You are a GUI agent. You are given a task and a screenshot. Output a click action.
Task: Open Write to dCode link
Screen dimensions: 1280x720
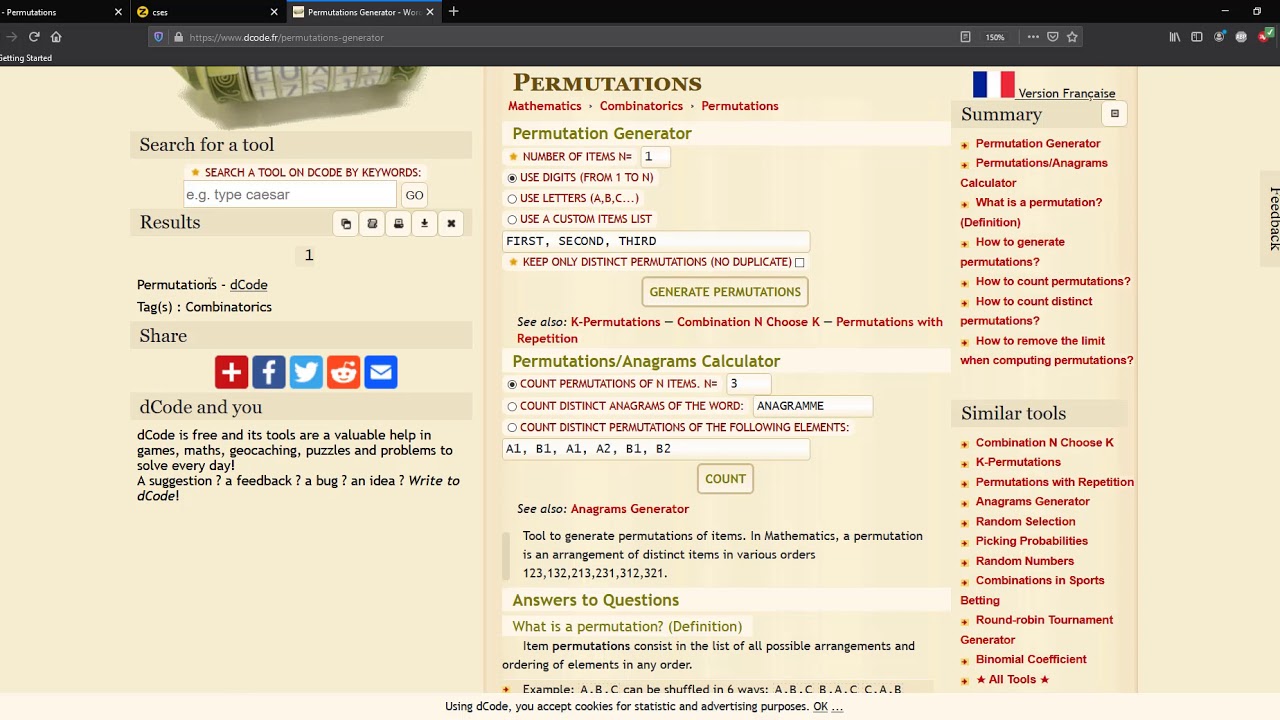(298, 488)
